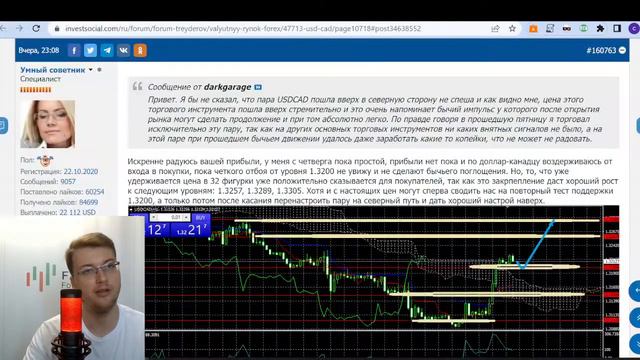Screen dimensions: 640x360
Task: View site security lock information
Action: pos(57,29)
